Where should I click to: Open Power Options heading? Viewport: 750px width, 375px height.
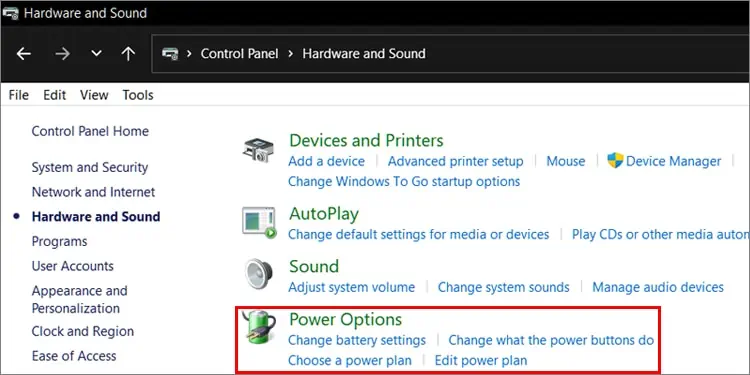pyautogui.click(x=345, y=319)
